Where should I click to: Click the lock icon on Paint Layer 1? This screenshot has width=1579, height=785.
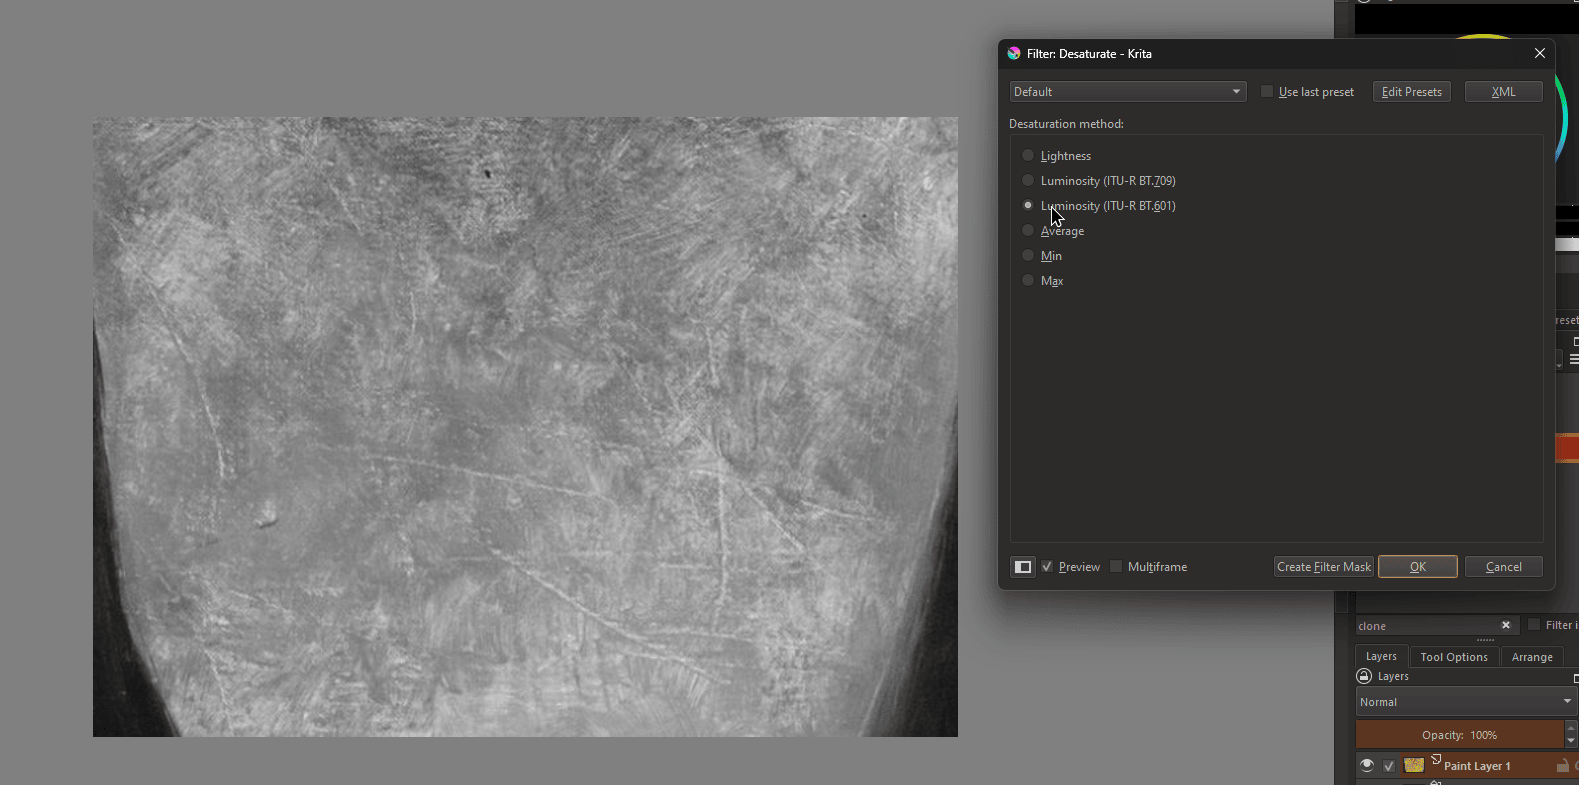[1561, 765]
